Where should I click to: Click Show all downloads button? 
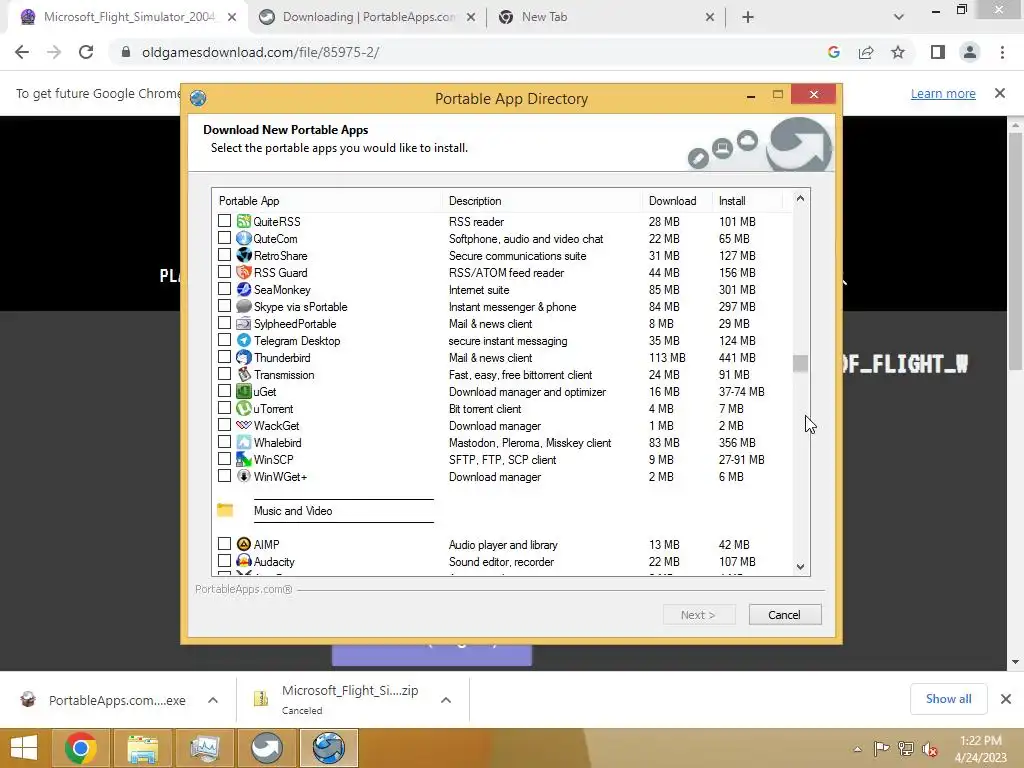coord(948,699)
